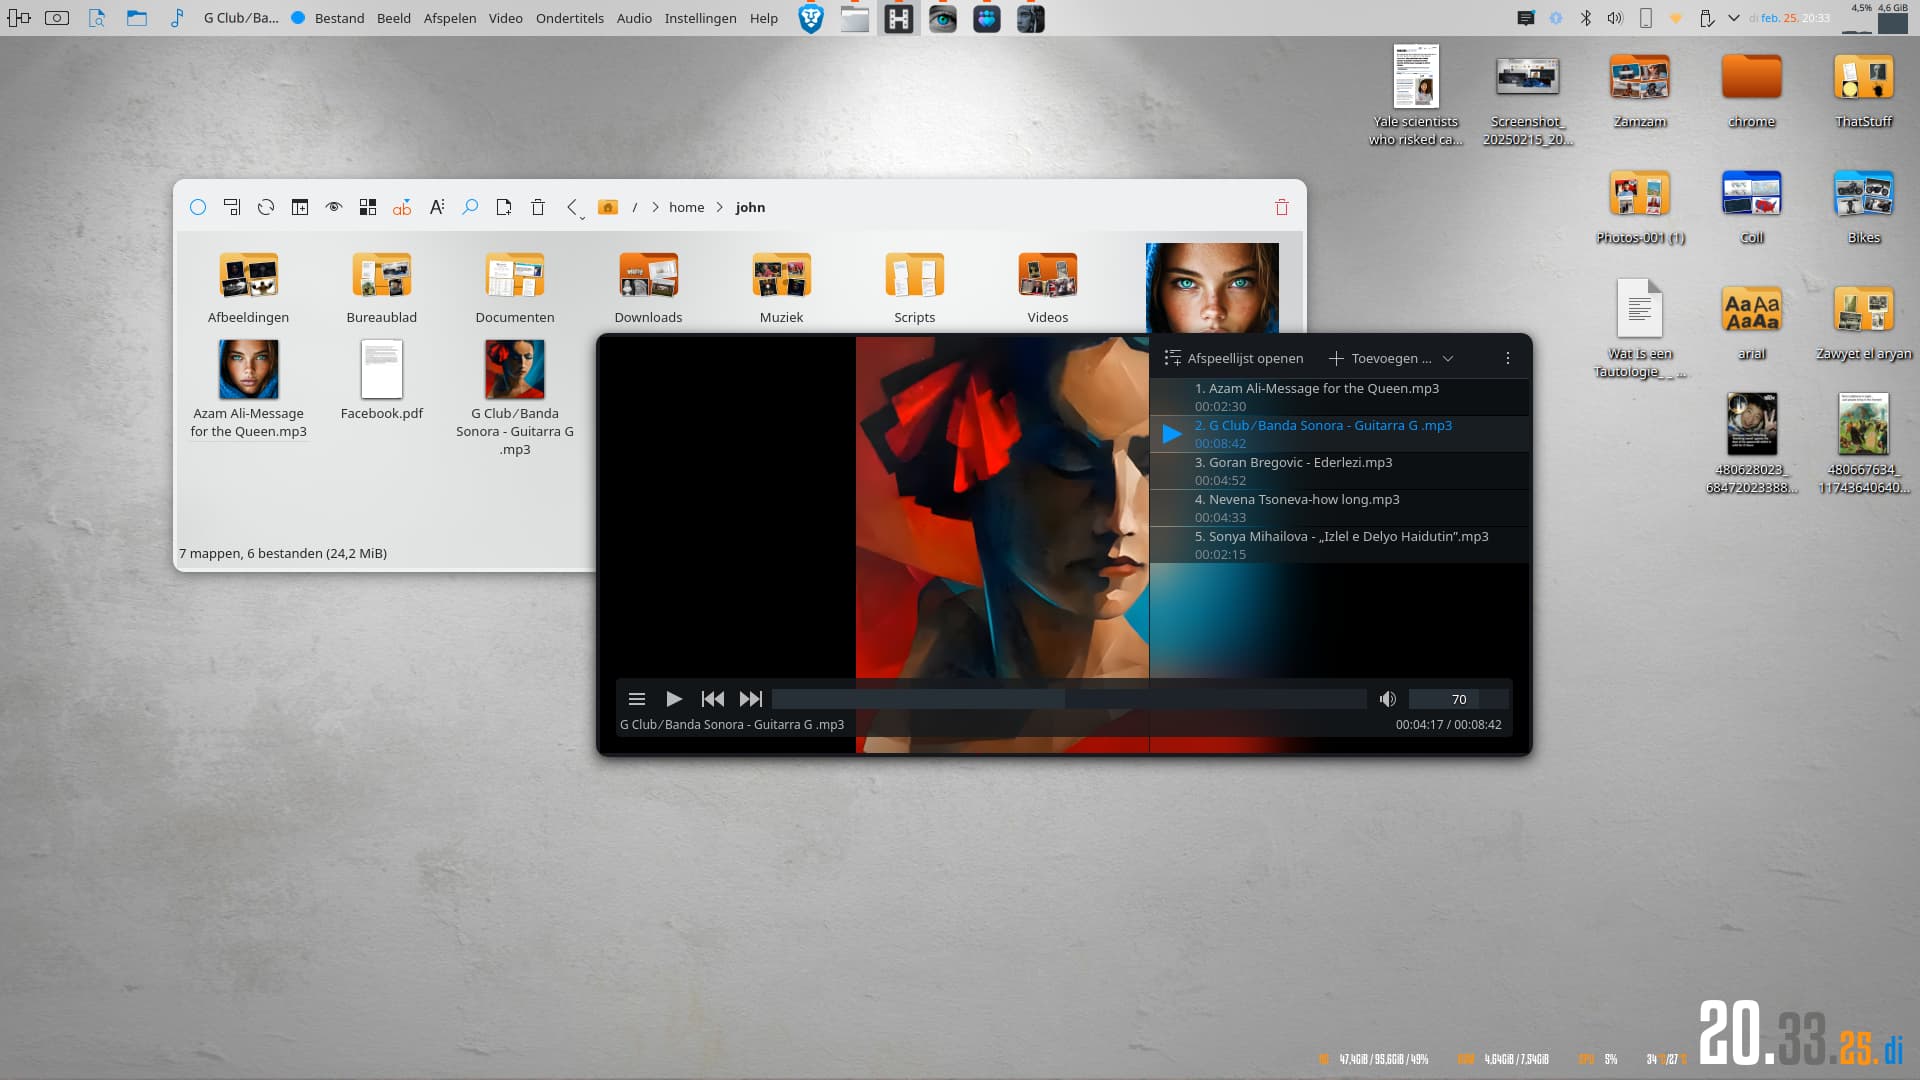Viewport: 1920px width, 1080px height.
Task: Open the Beeld menu
Action: coord(394,18)
